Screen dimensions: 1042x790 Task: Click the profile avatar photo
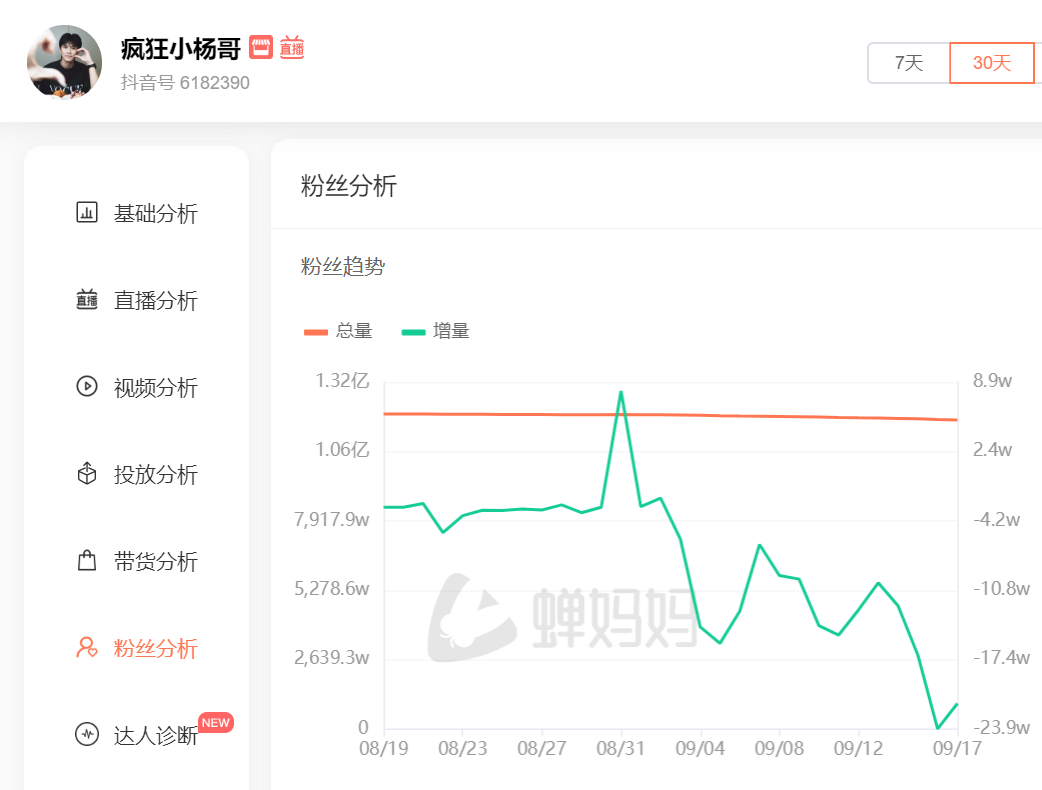pos(64,62)
